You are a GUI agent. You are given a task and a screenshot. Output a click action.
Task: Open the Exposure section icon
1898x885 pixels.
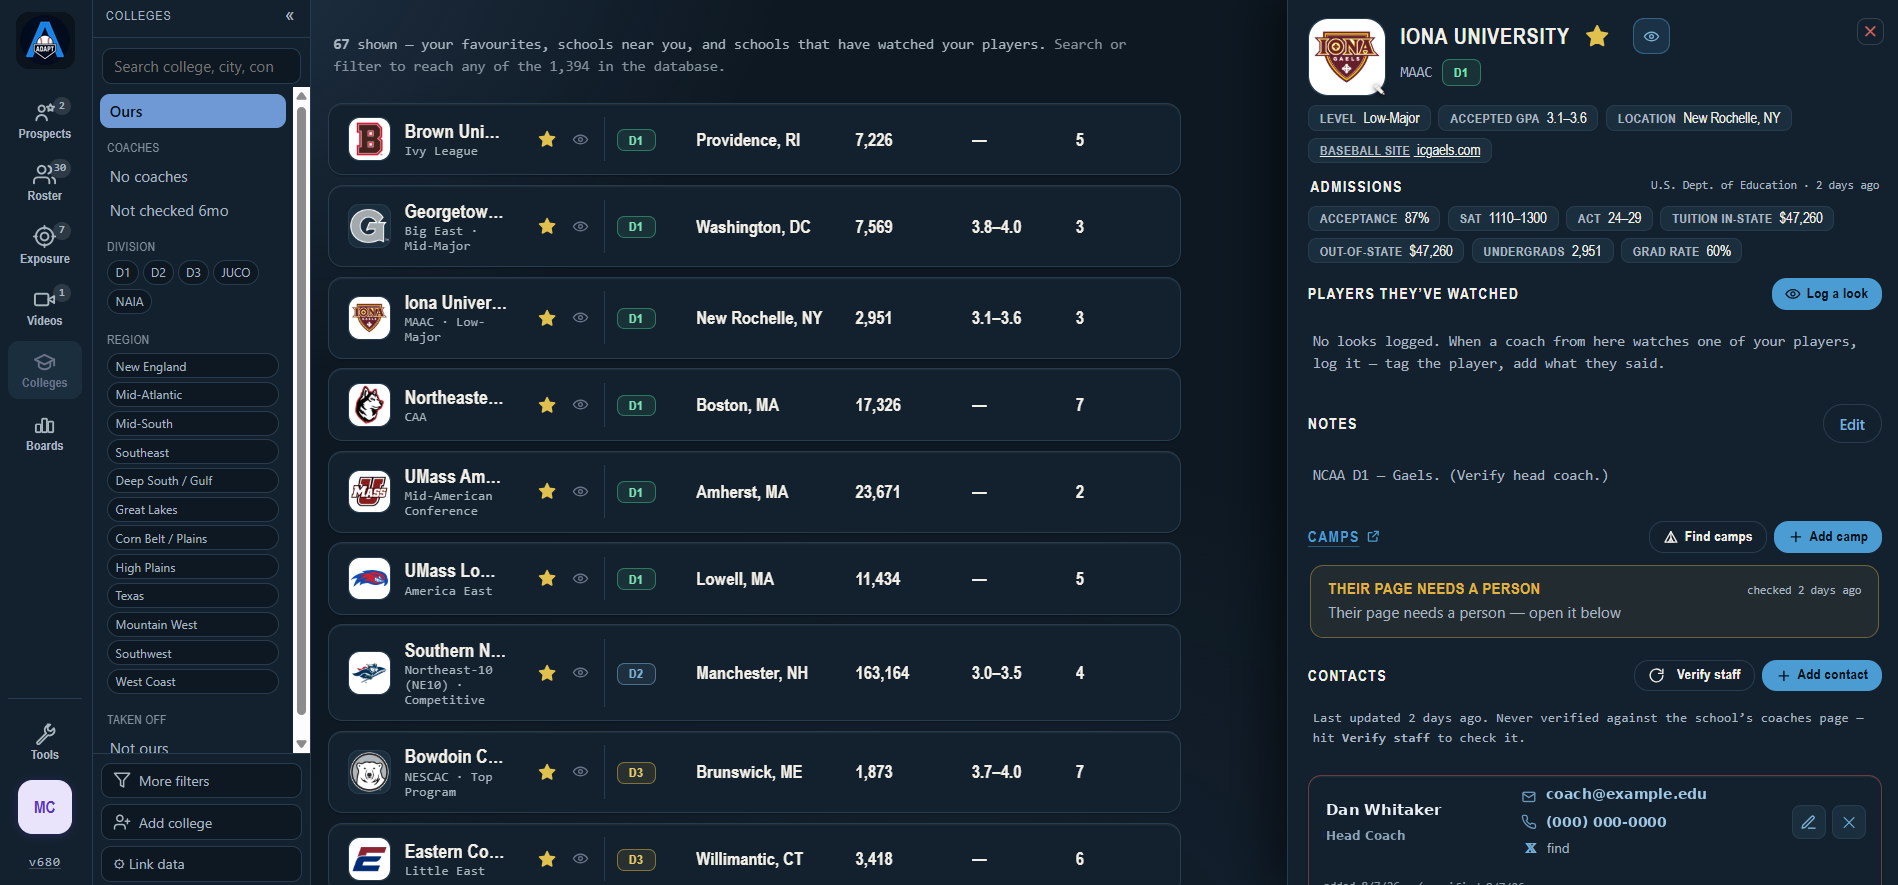(45, 245)
